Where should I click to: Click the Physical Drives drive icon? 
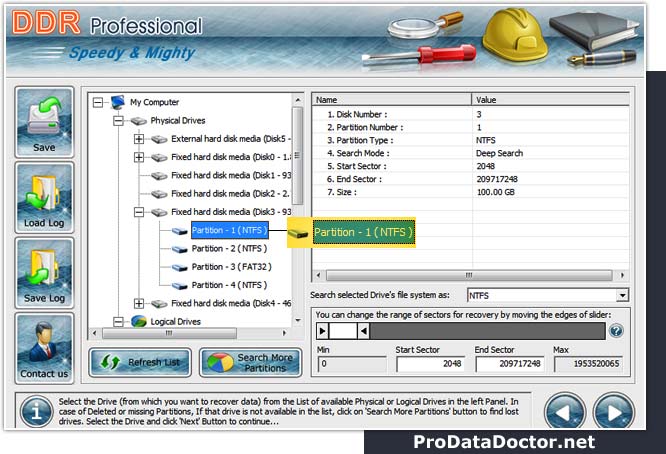tap(138, 121)
